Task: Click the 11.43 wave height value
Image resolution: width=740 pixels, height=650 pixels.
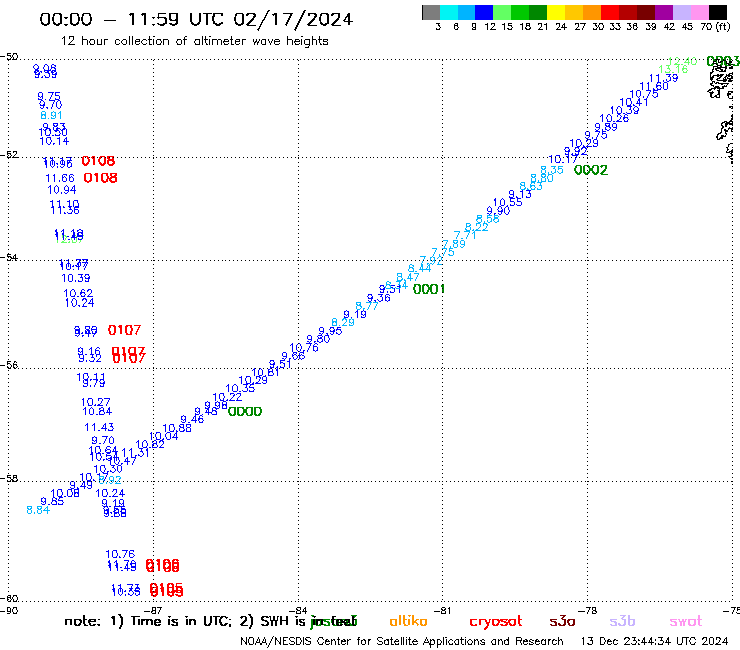Action: [x=99, y=427]
